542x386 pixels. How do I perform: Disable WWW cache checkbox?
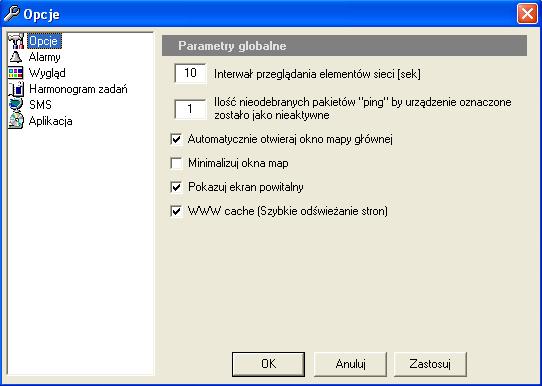tap(176, 211)
